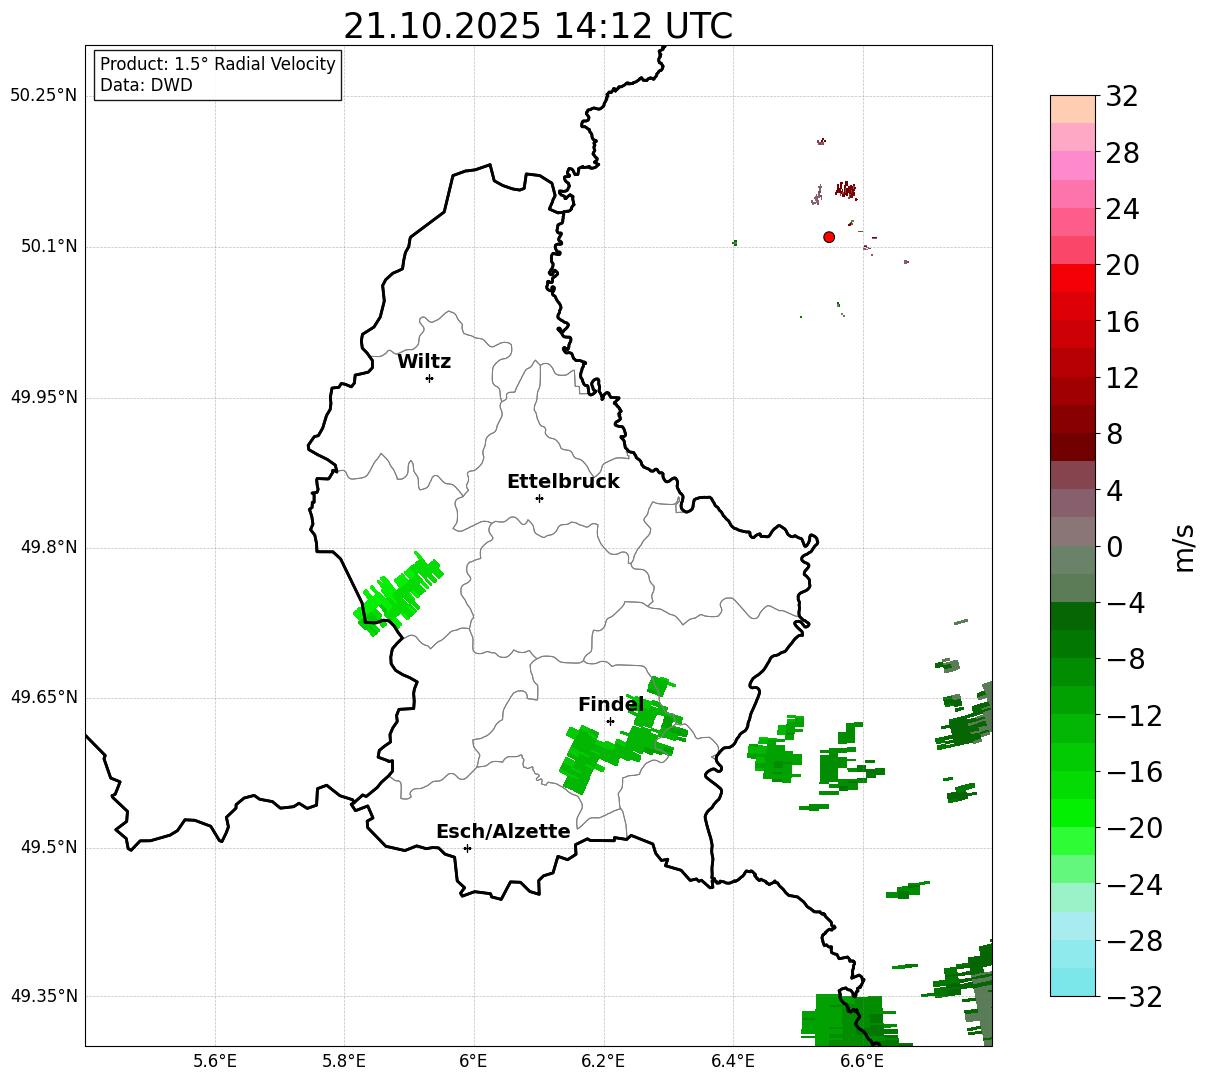Click the 6.4°E longitude label
1207x1081 pixels.
point(732,1061)
